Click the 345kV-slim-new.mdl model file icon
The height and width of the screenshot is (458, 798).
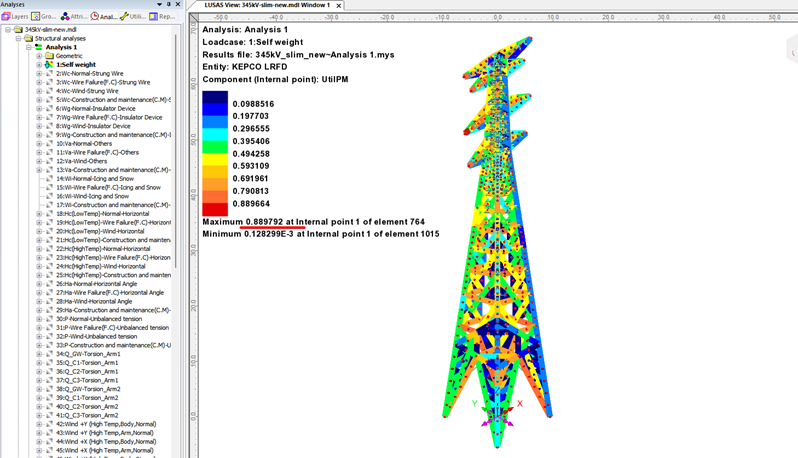(16, 29)
